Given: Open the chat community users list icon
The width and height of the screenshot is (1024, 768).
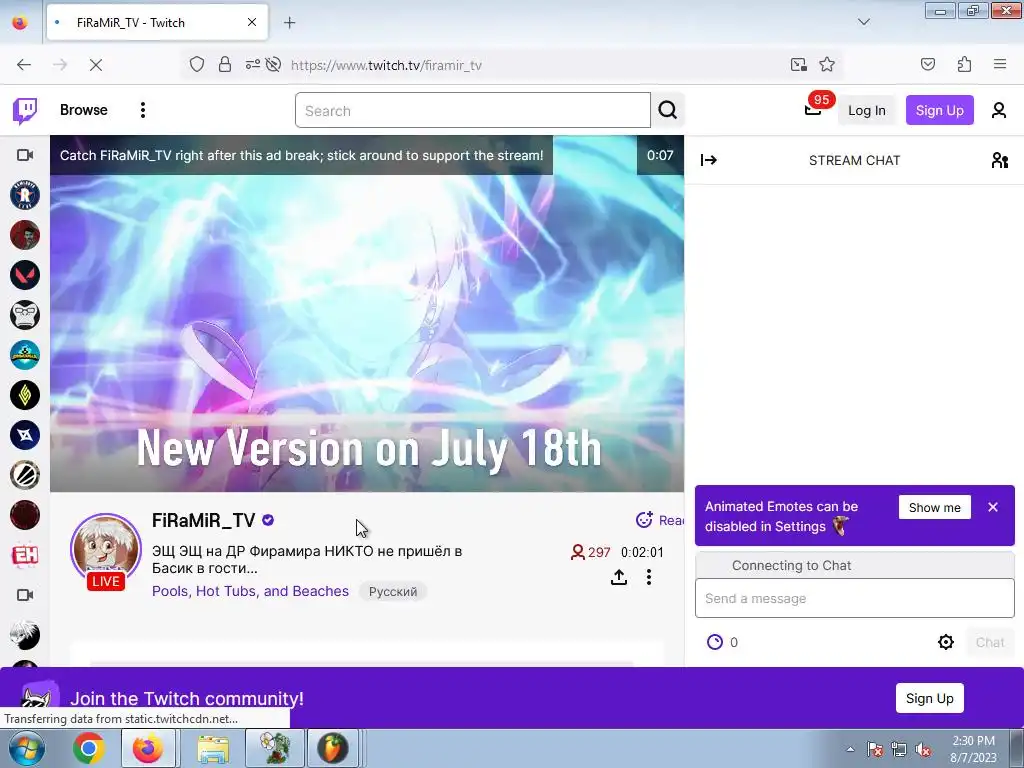Looking at the screenshot, I should (x=999, y=160).
